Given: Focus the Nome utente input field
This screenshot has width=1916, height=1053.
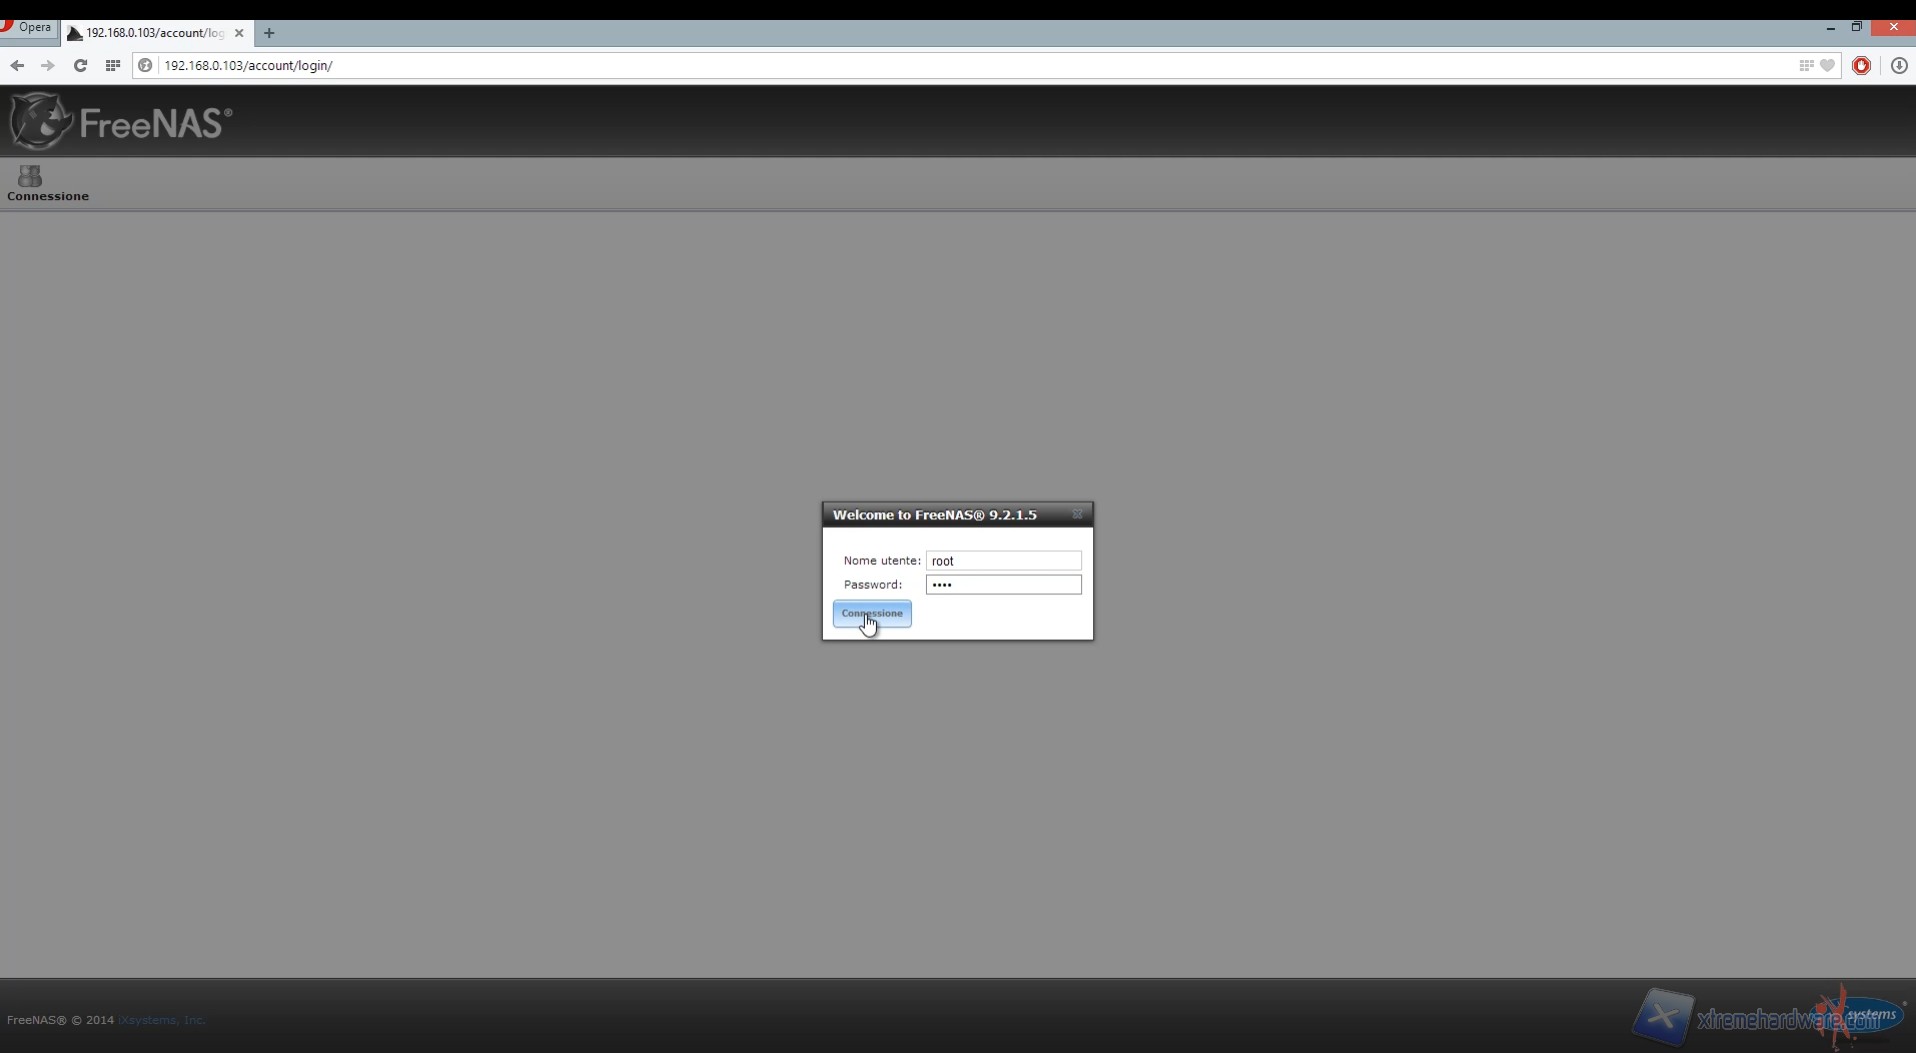Looking at the screenshot, I should tap(1003, 561).
